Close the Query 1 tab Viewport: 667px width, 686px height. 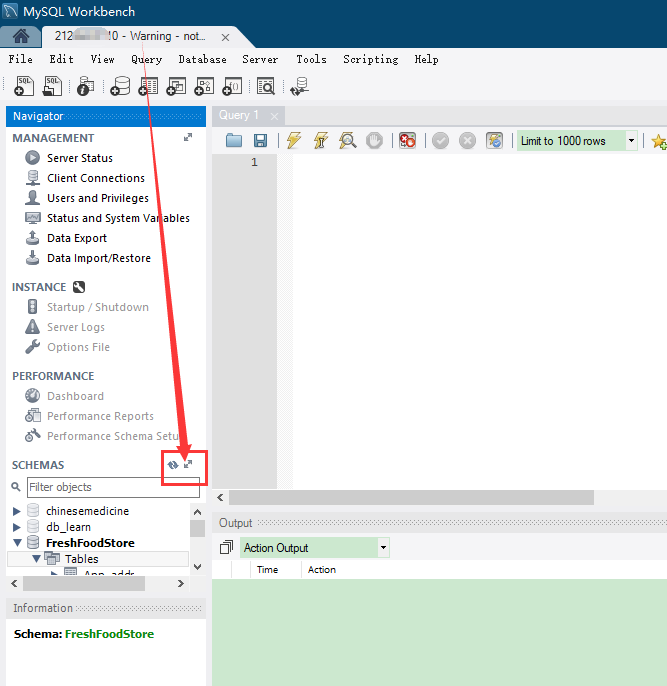coord(274,116)
